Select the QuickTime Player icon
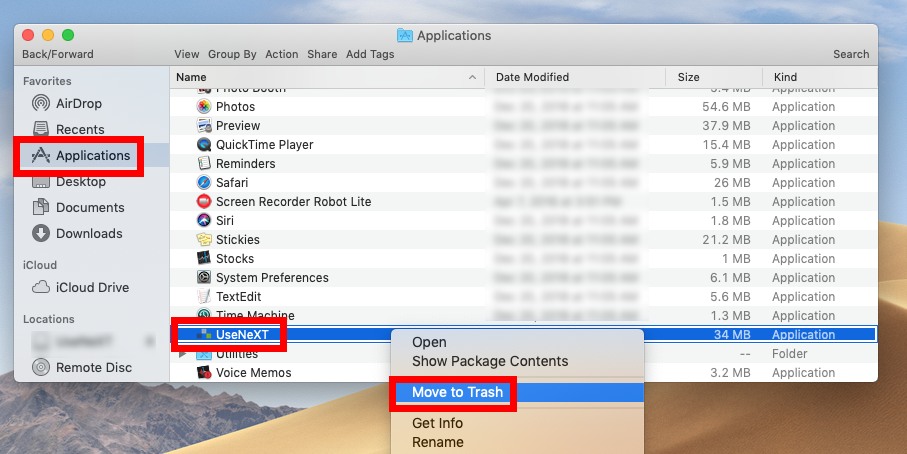 click(x=204, y=145)
